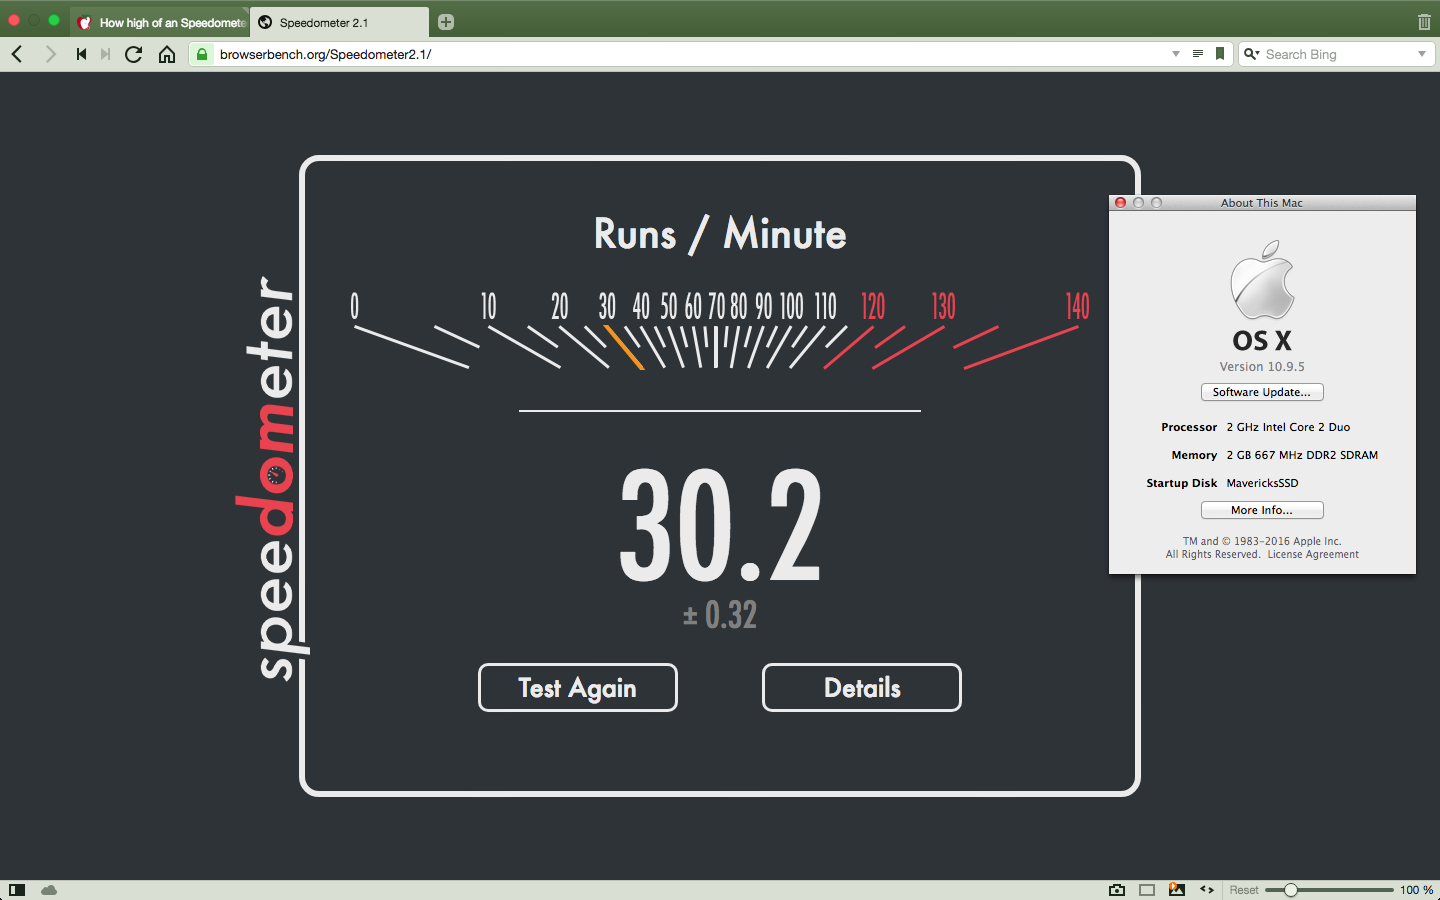This screenshot has width=1440, height=900.
Task: Click the Apple logo in About This Mac
Action: [x=1262, y=280]
